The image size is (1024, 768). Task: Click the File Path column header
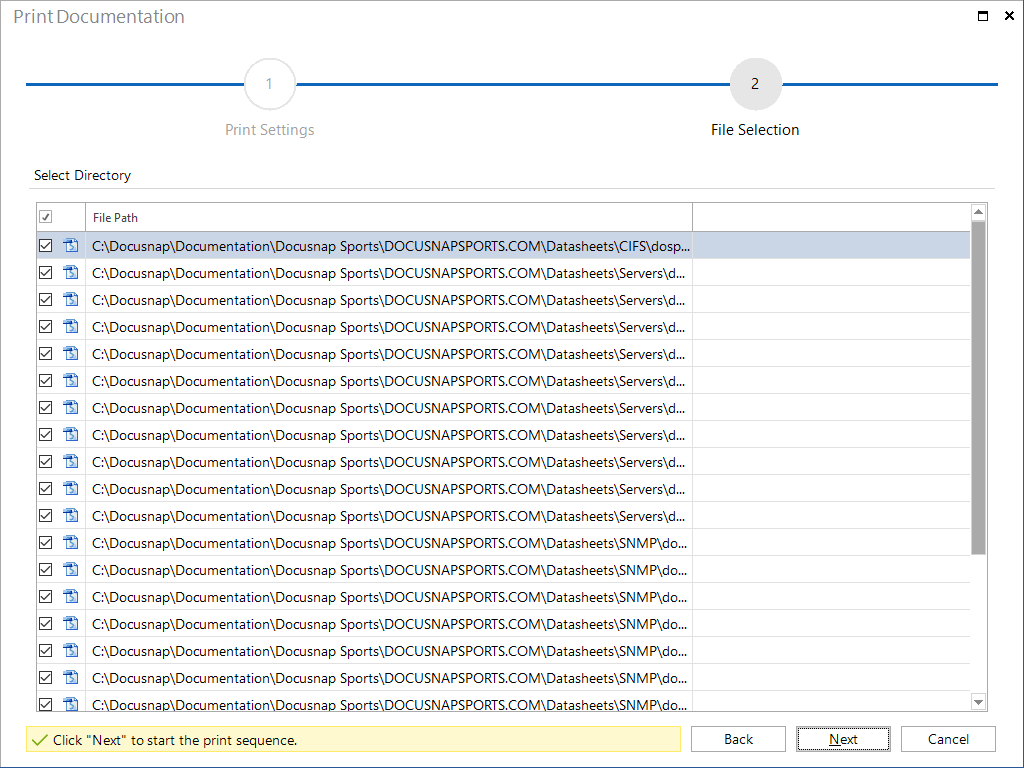[389, 217]
